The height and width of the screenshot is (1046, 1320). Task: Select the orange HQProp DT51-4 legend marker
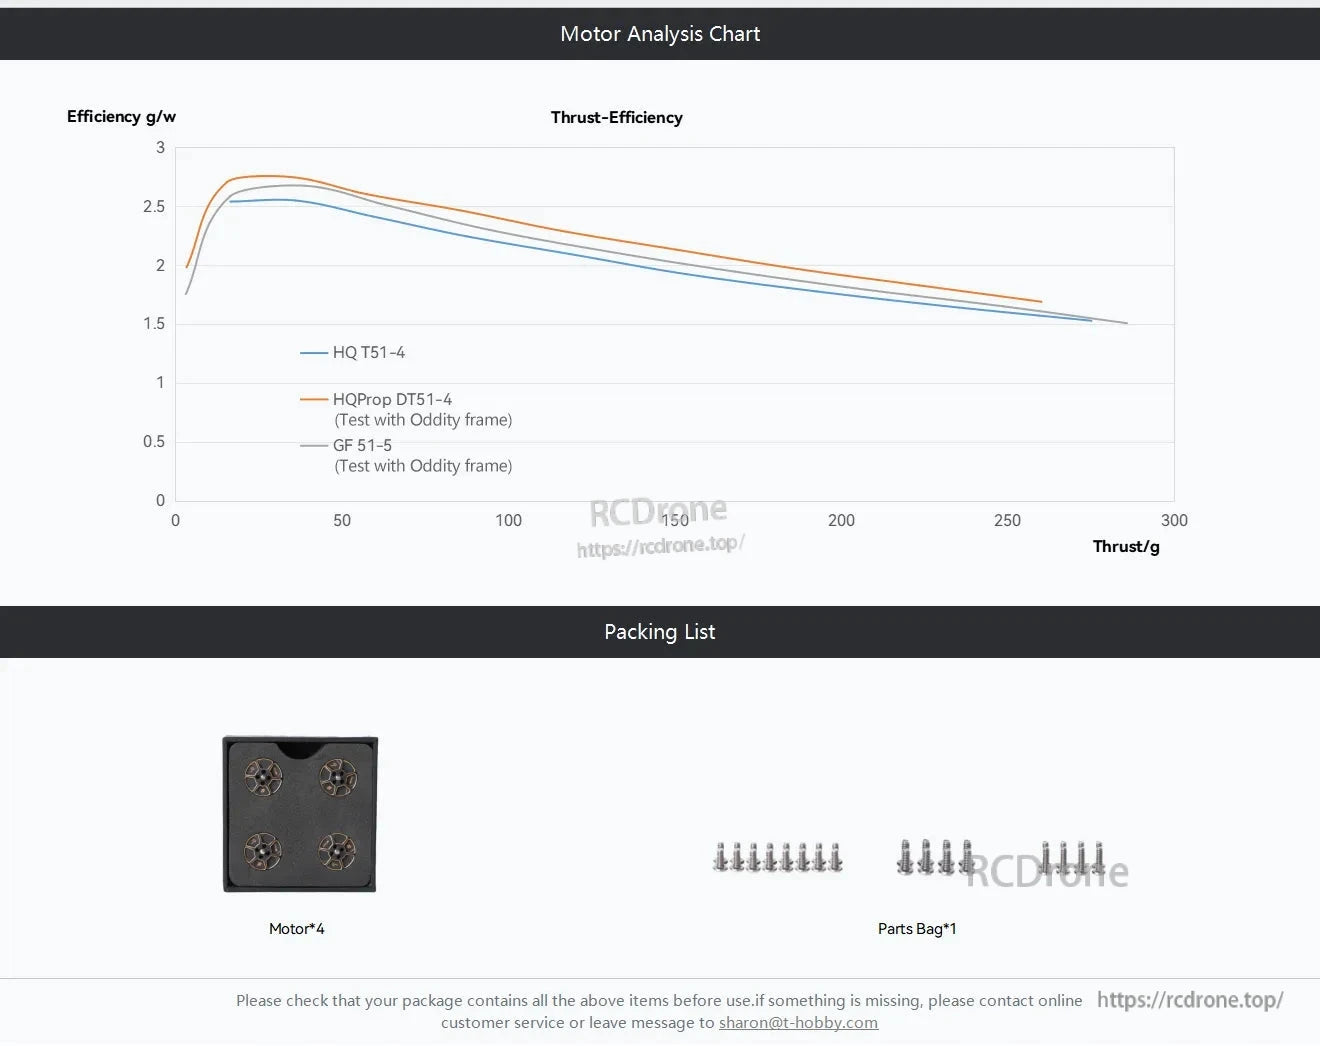click(x=314, y=399)
